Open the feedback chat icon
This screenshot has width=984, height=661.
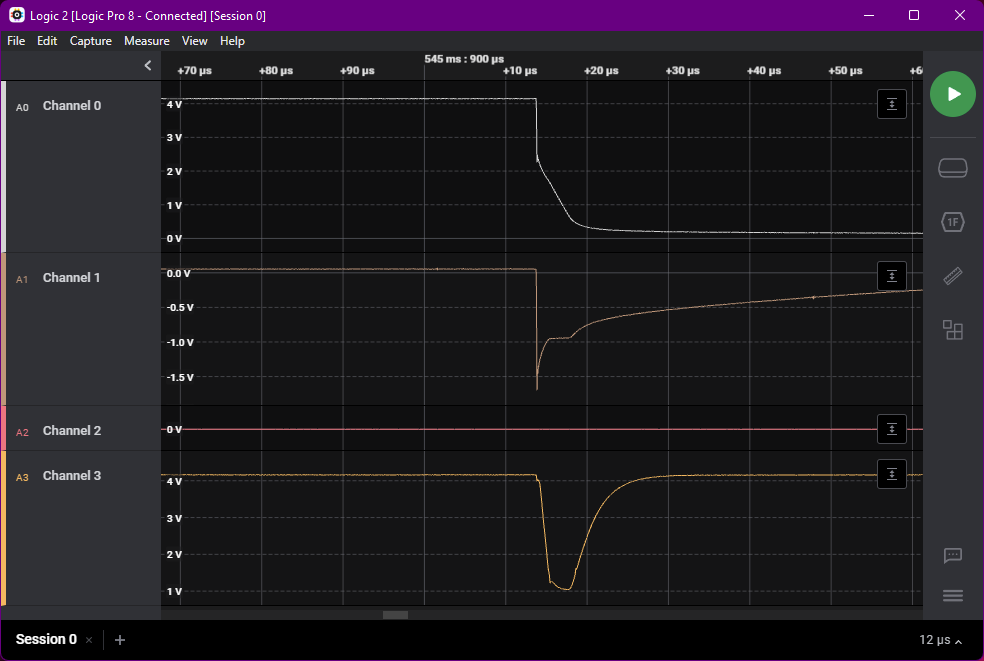click(953, 556)
